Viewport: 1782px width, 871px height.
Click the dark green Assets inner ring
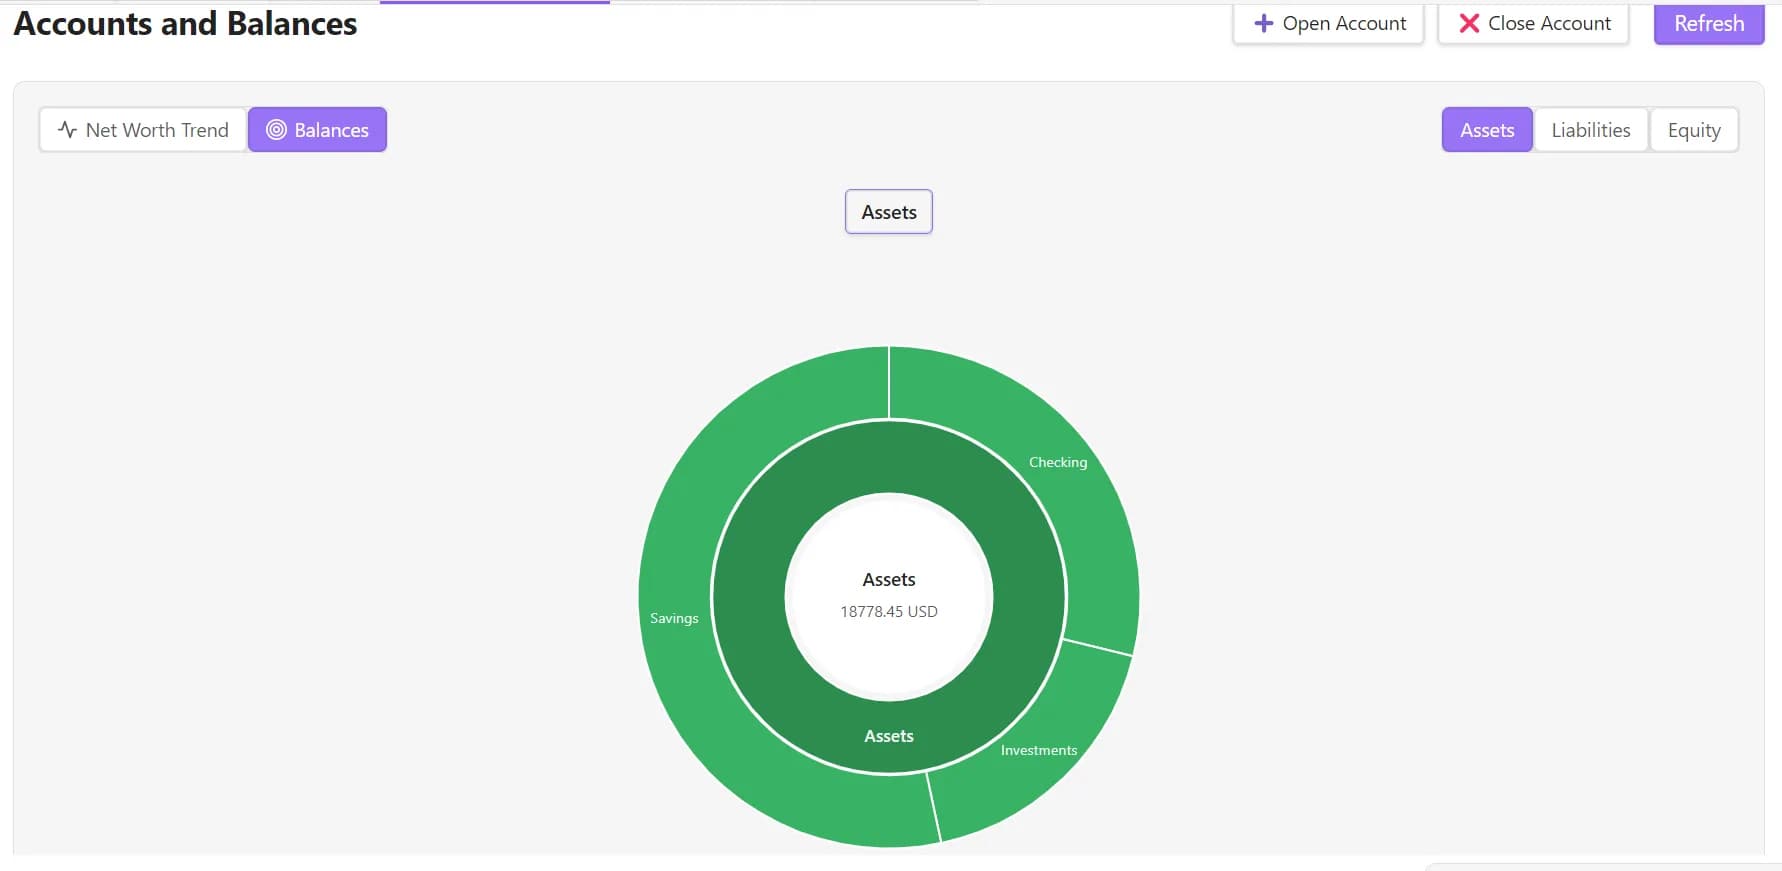(x=889, y=736)
